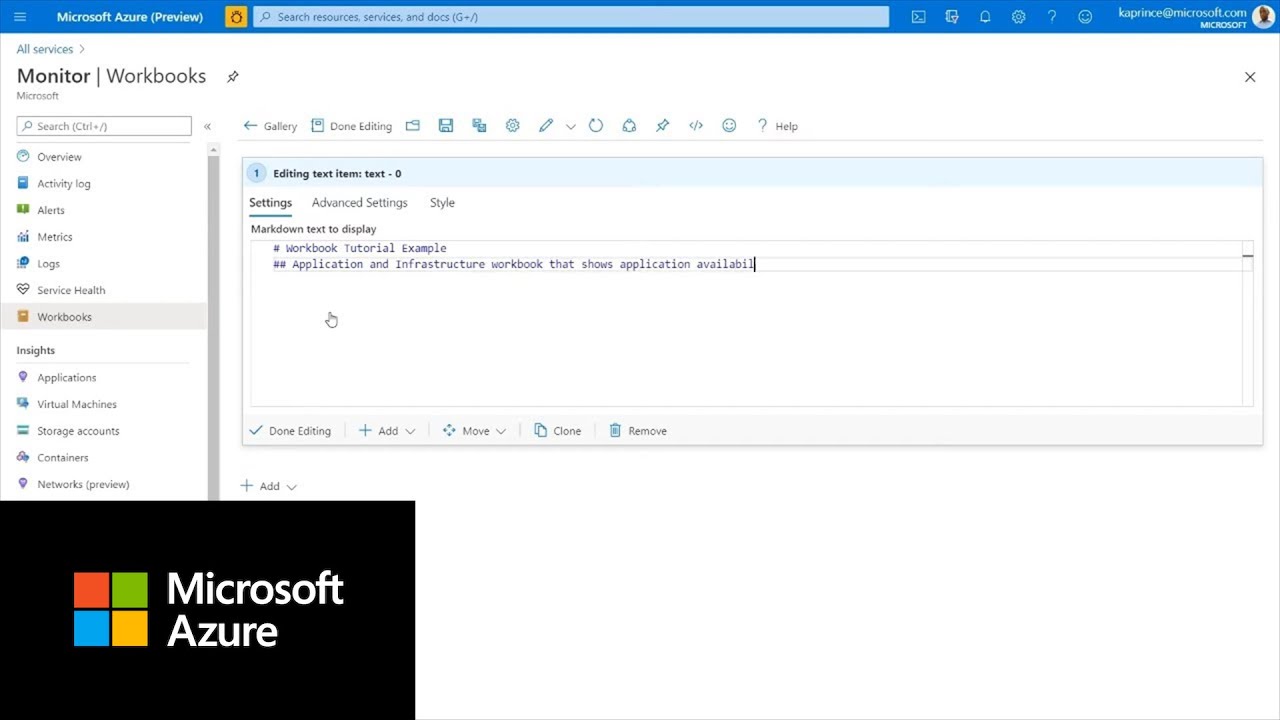Image resolution: width=1280 pixels, height=720 pixels.
Task: Open portal settings gear in header
Action: (x=1018, y=16)
